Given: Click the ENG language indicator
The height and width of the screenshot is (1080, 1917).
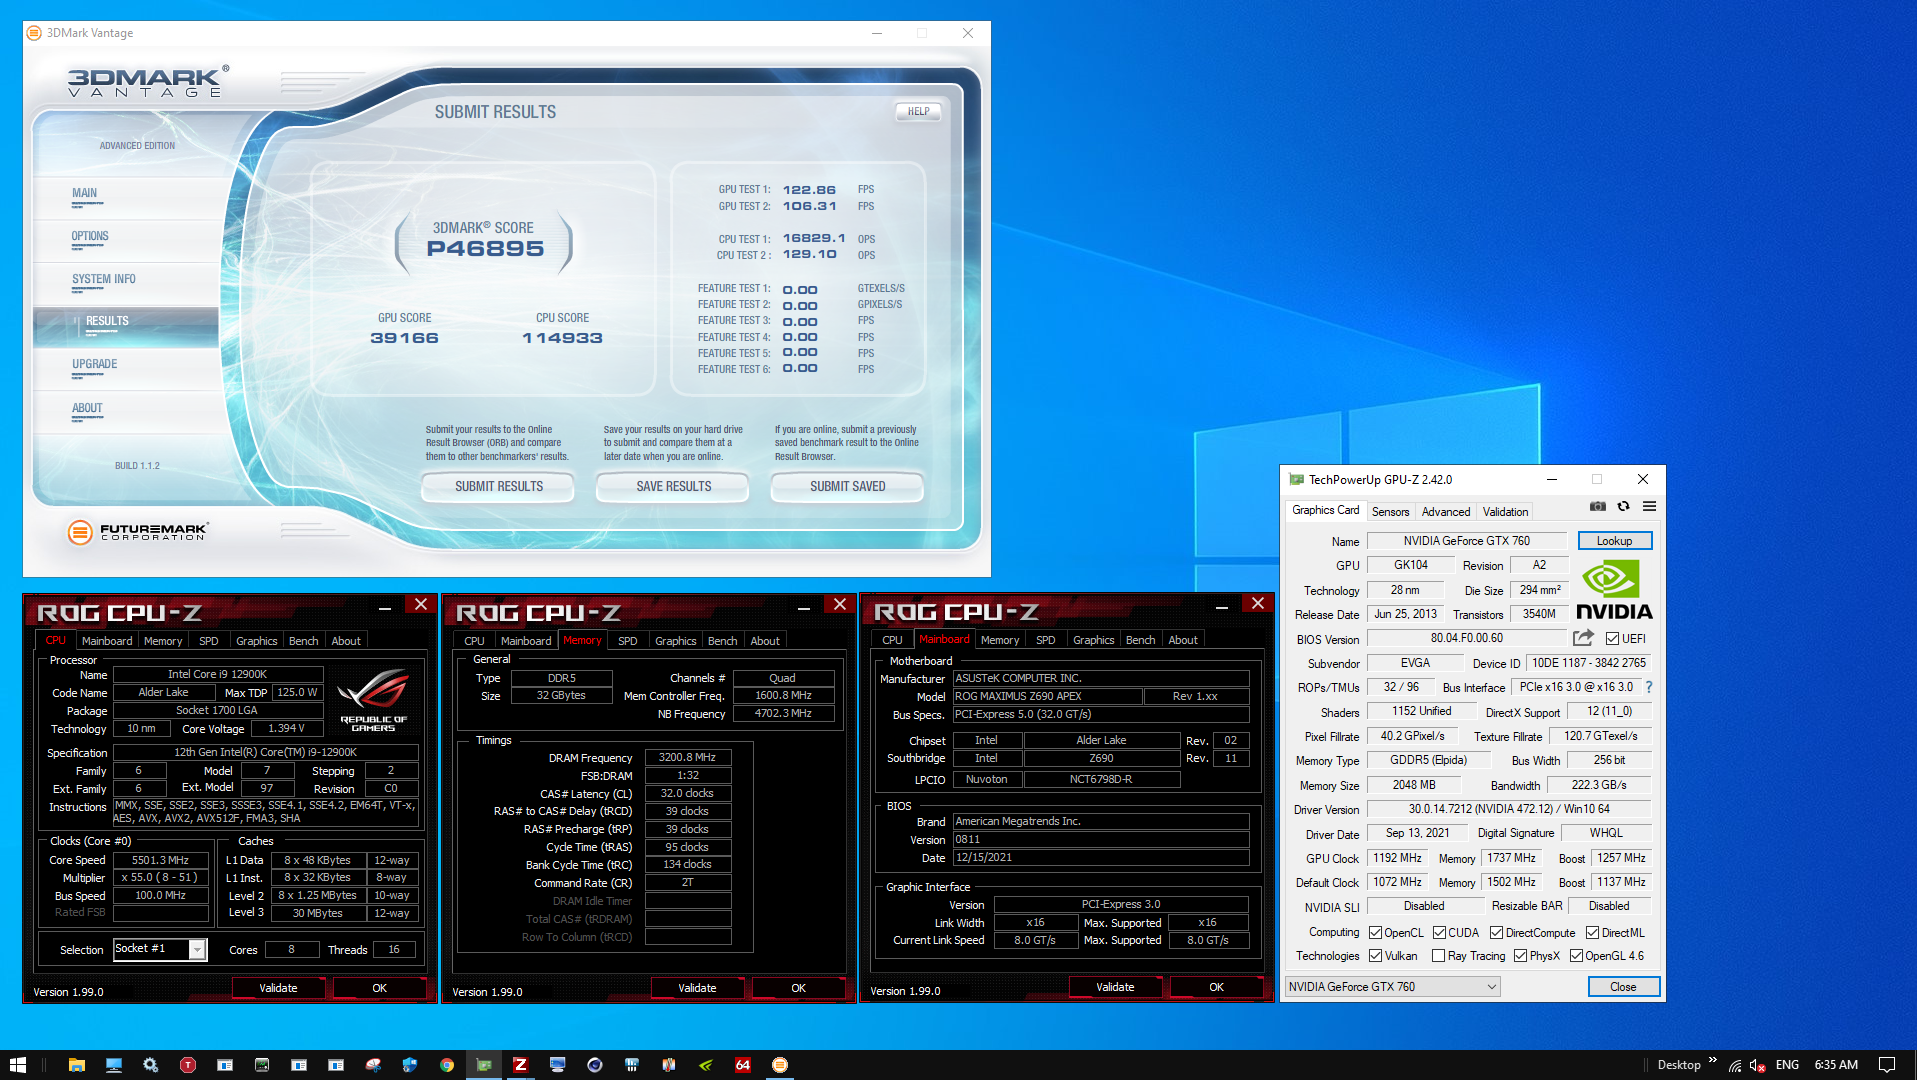Looking at the screenshot, I should (1787, 1065).
